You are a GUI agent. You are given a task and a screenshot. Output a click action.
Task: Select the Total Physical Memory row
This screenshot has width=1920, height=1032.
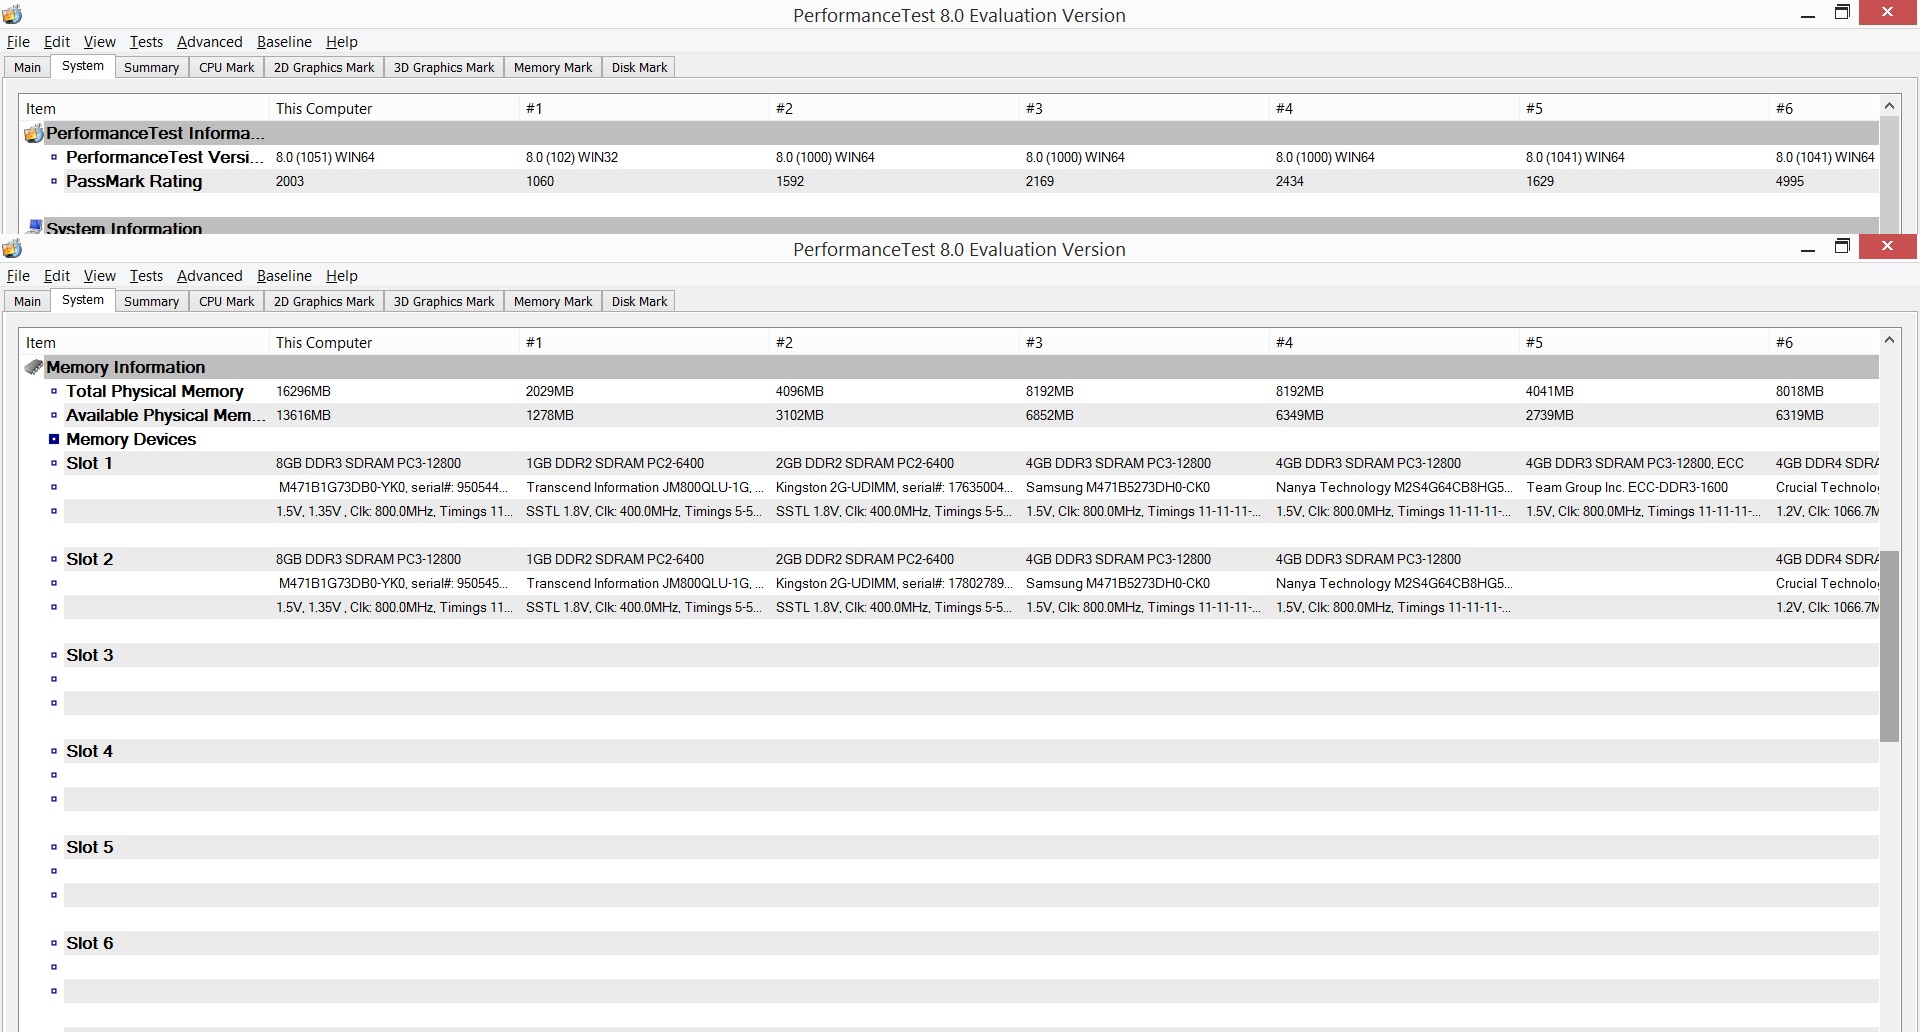(971, 391)
